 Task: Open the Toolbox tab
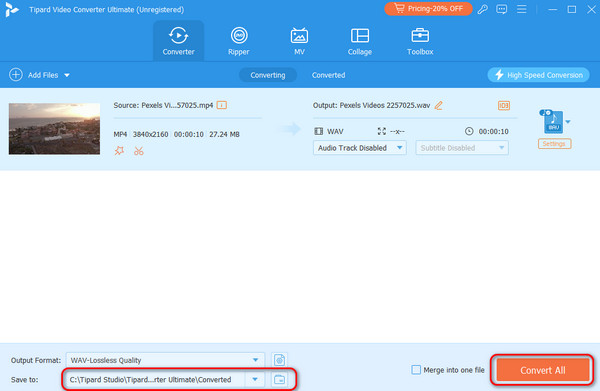420,41
